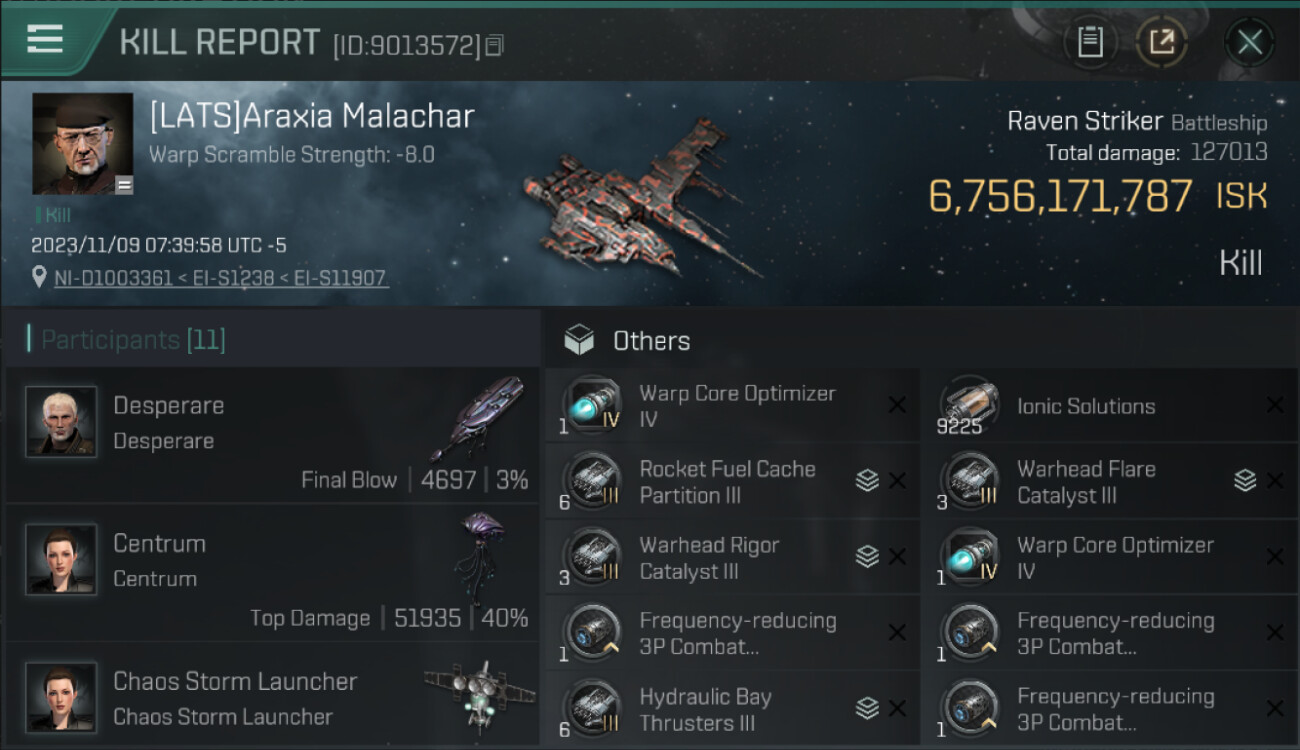
Task: Open the hamburger menu
Action: 45,39
